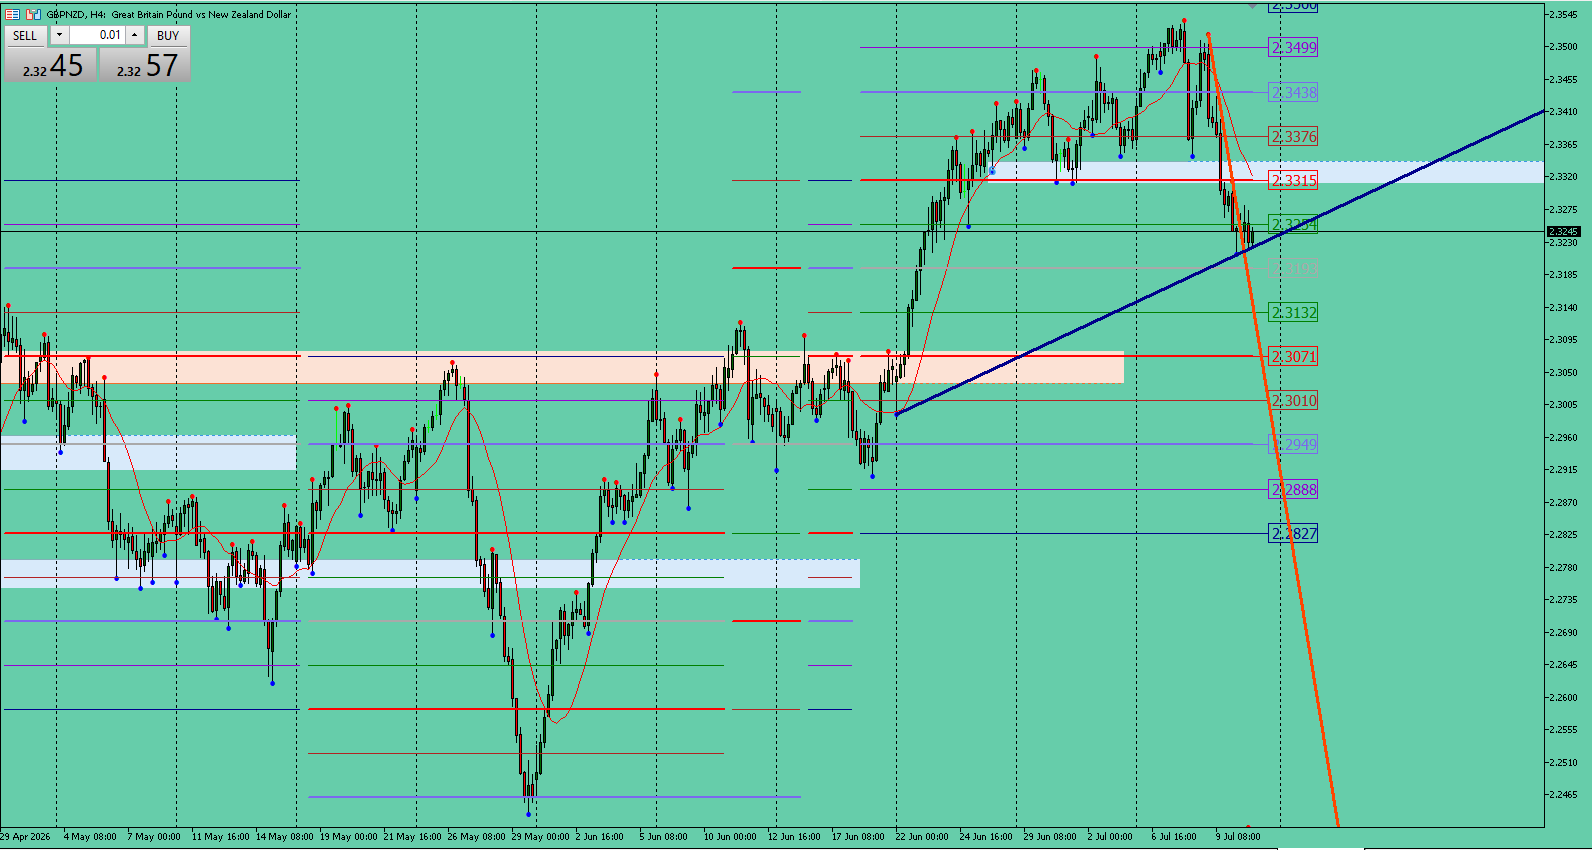Select the 2.3132 green level label
This screenshot has width=1592, height=850.
pos(1293,312)
